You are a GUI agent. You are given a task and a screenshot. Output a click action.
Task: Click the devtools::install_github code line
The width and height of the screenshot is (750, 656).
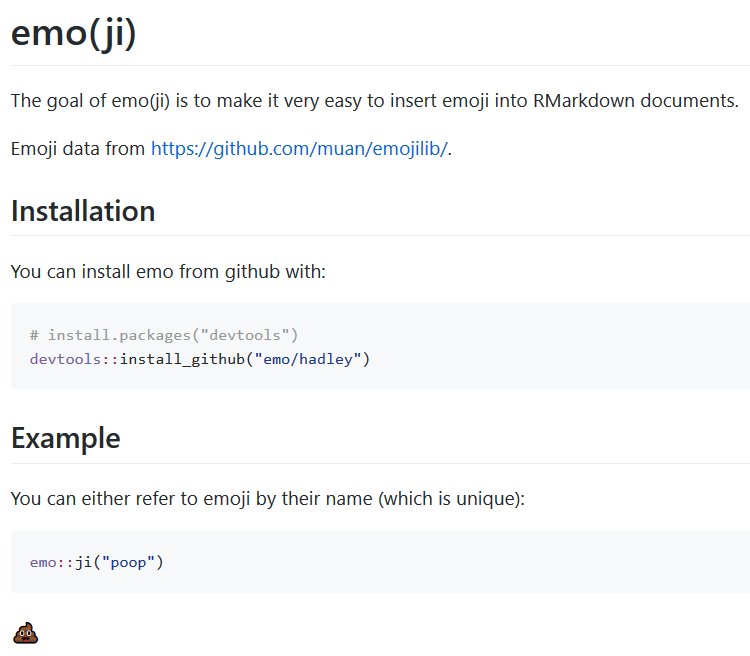[200, 359]
